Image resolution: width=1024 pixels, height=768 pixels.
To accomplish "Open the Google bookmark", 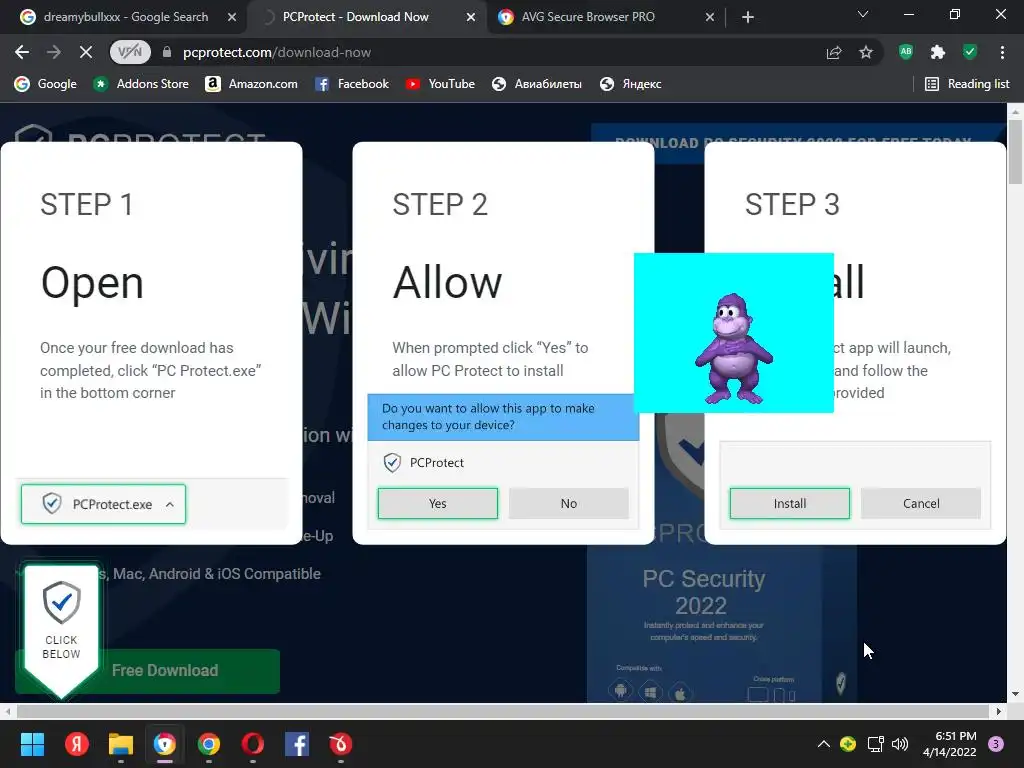I will click(46, 84).
